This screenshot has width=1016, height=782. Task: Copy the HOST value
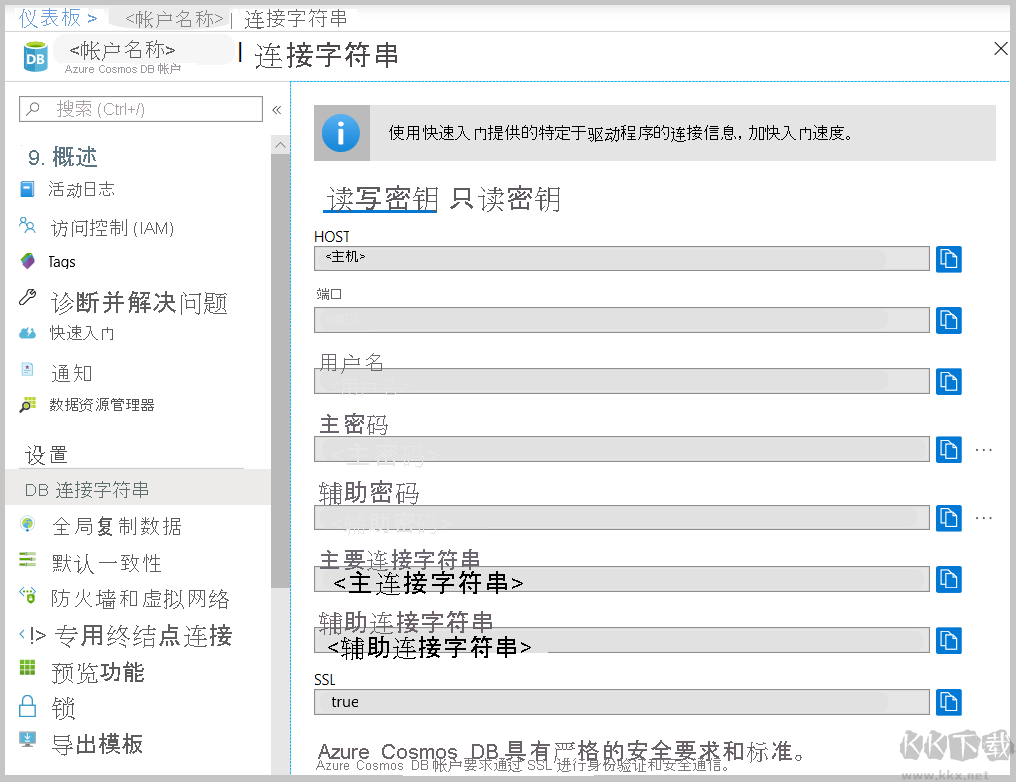(949, 259)
